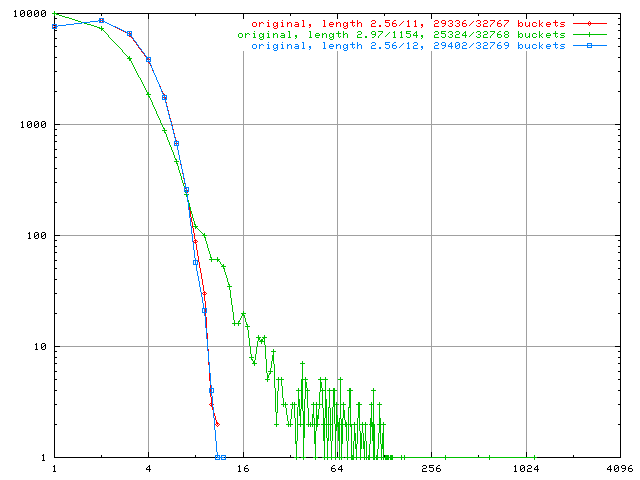Image resolution: width=640 pixels, height=480 pixels.
Task: Click the blue legend entry with 29402/32769 buckets
Action: [x=408, y=46]
